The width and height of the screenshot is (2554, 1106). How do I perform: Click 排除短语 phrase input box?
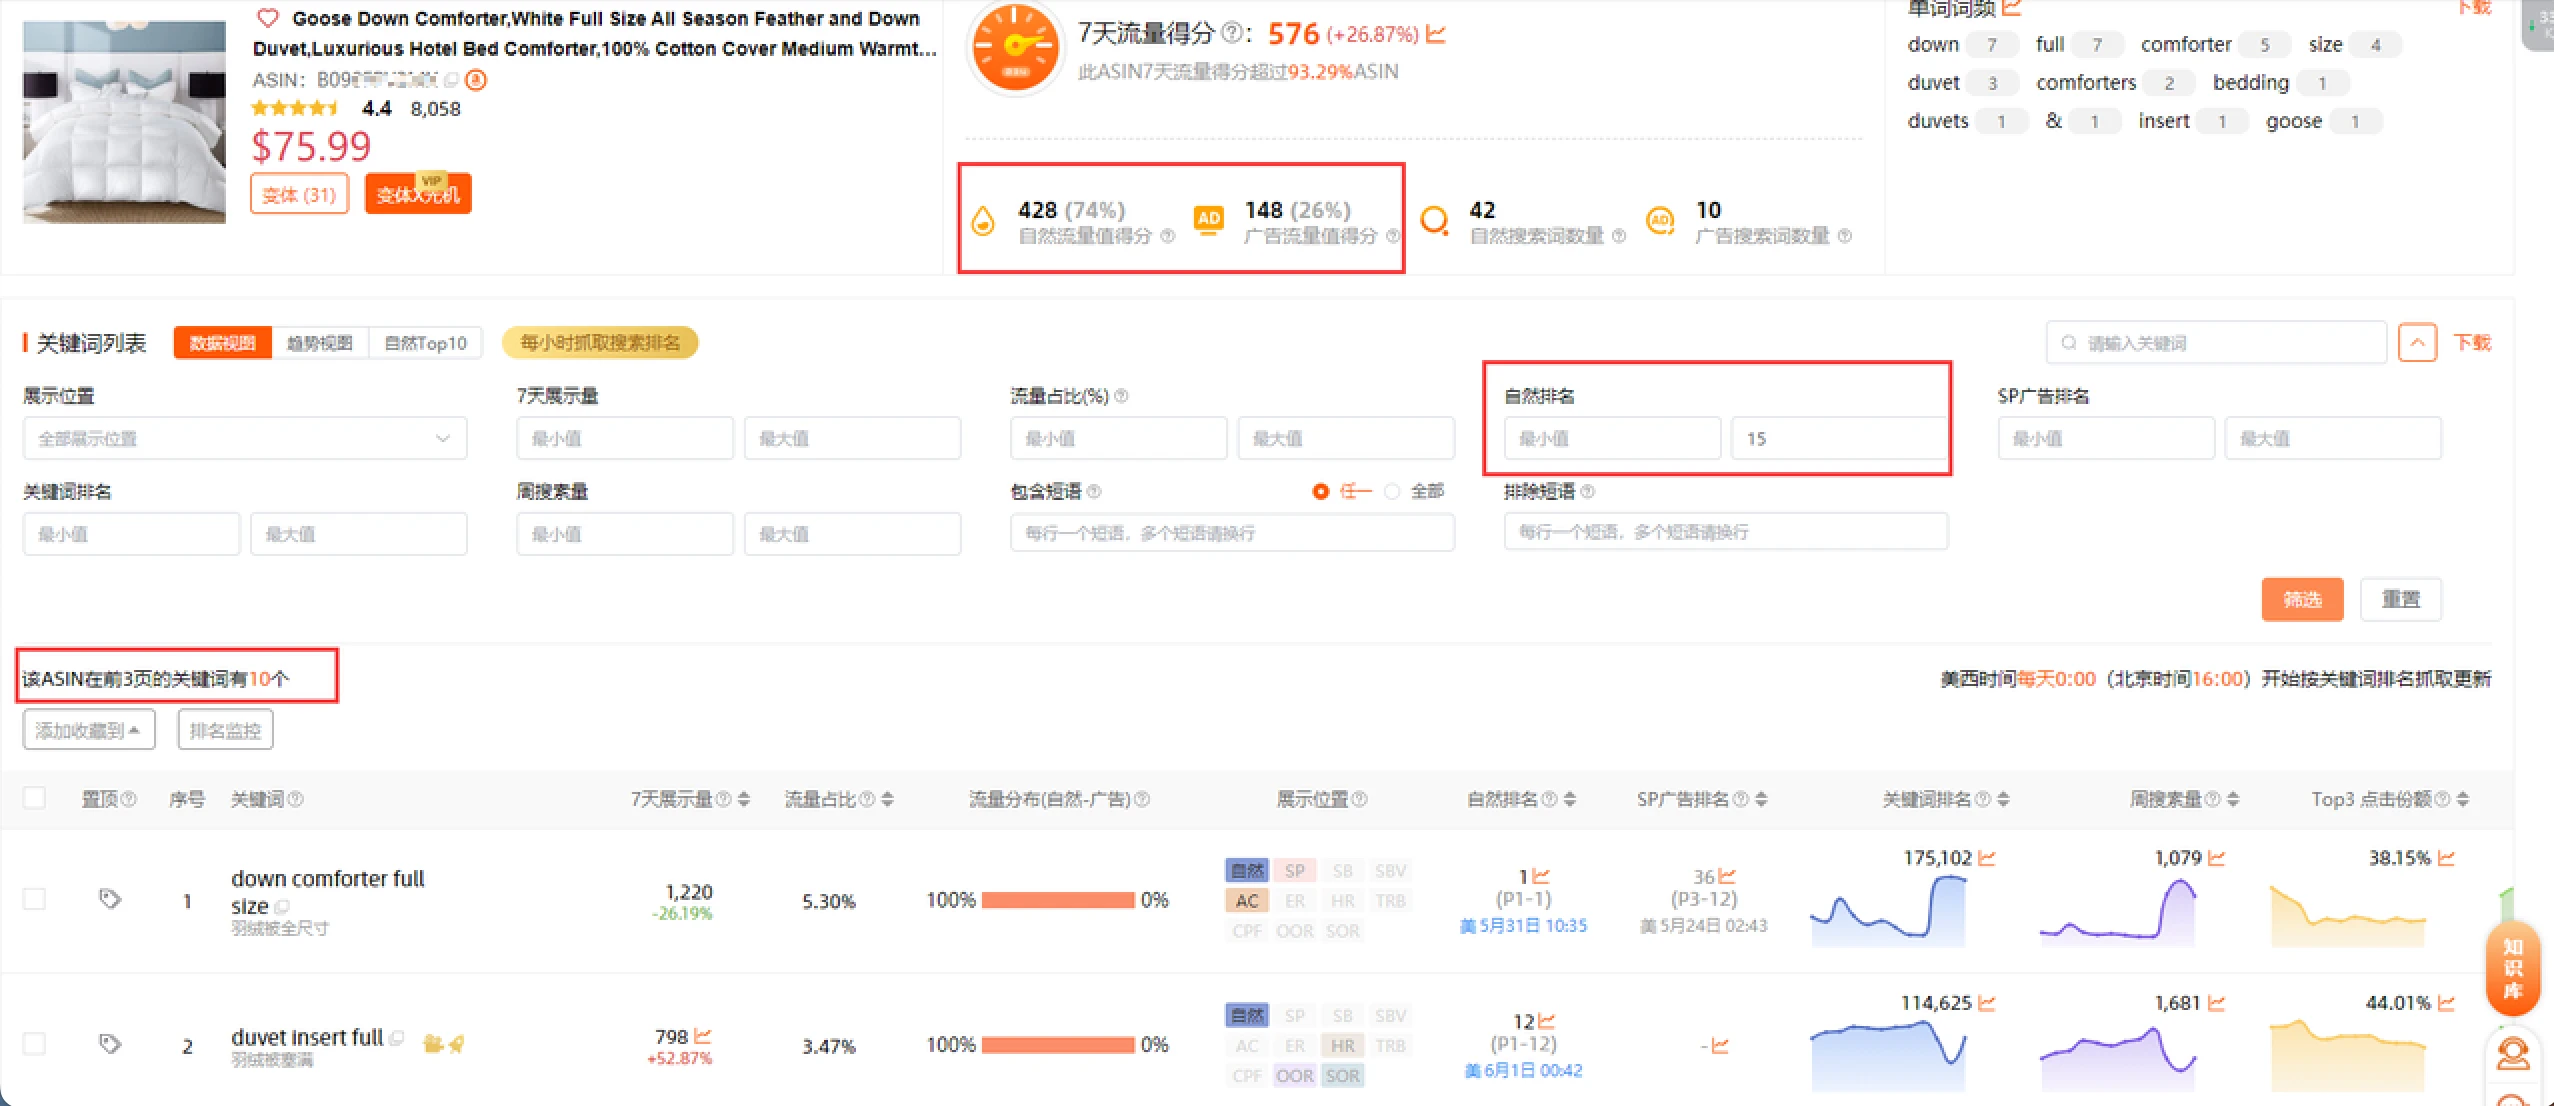coord(1726,532)
